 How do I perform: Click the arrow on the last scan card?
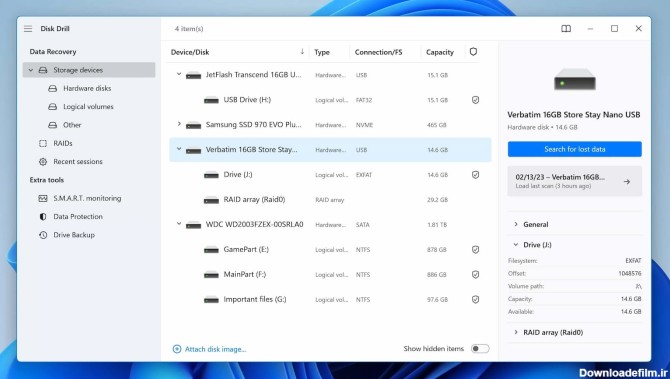click(x=626, y=182)
